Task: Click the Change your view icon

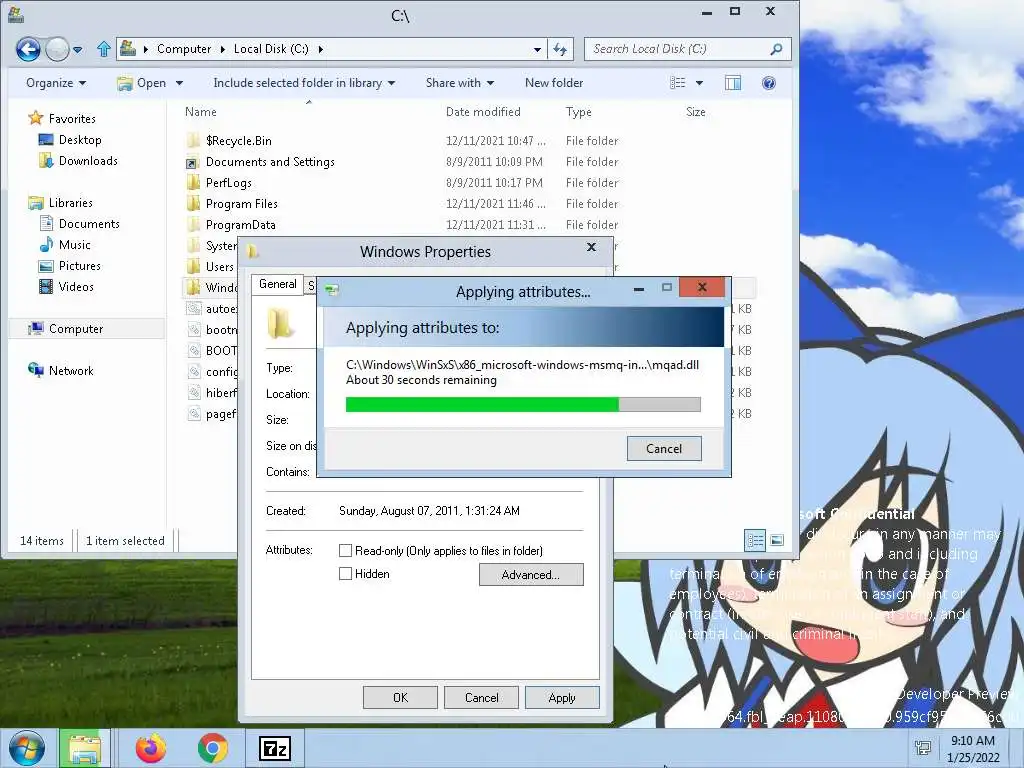Action: [678, 83]
